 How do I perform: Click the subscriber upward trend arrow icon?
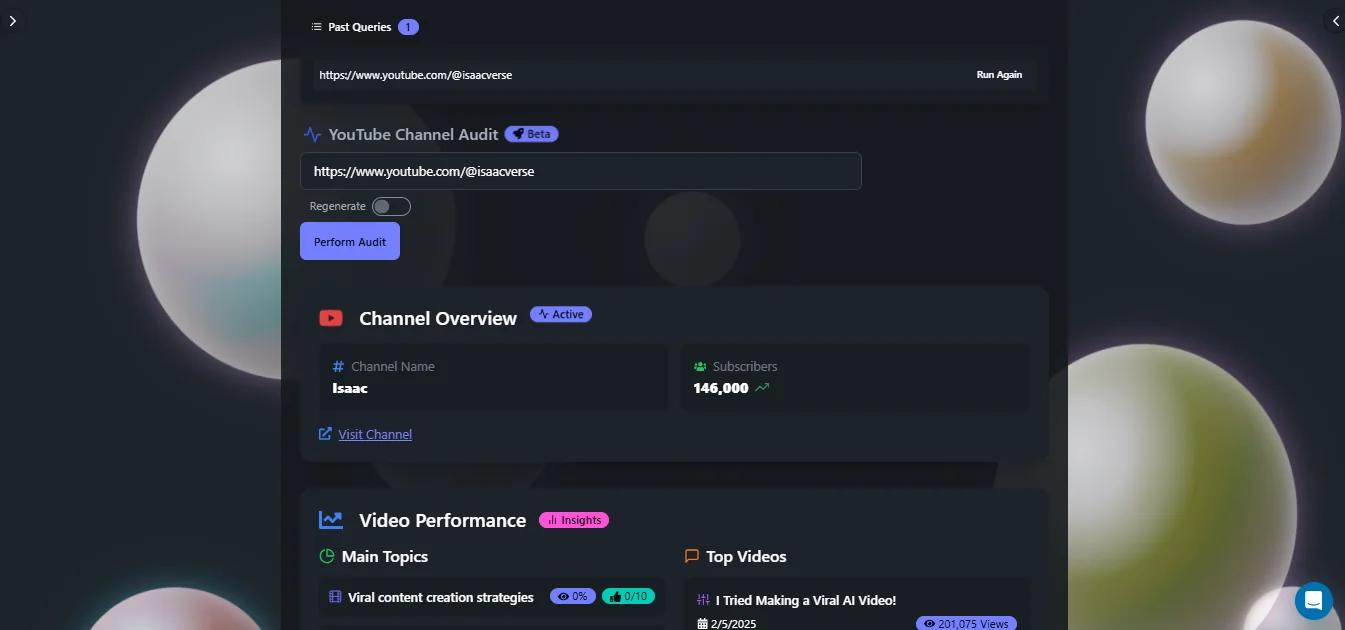pyautogui.click(x=762, y=388)
